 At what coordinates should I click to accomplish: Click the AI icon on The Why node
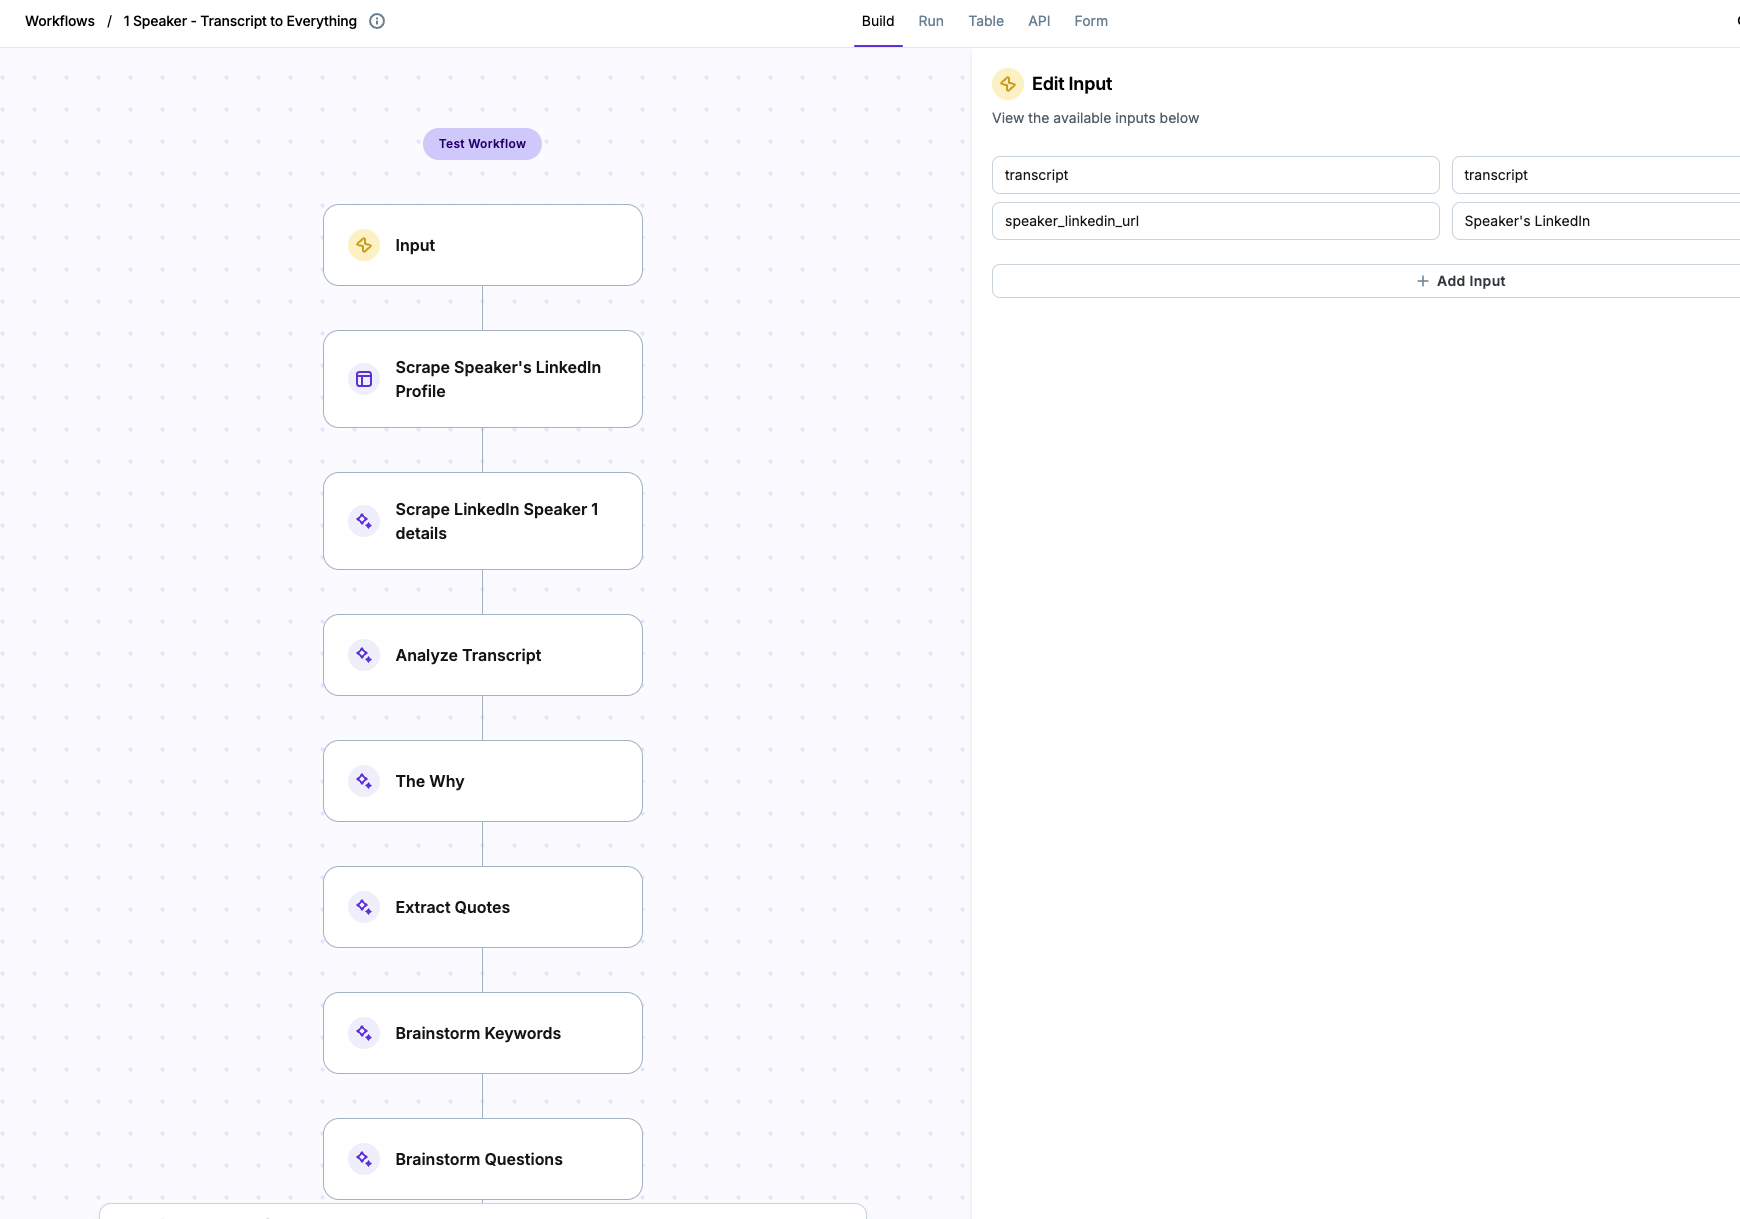point(364,781)
